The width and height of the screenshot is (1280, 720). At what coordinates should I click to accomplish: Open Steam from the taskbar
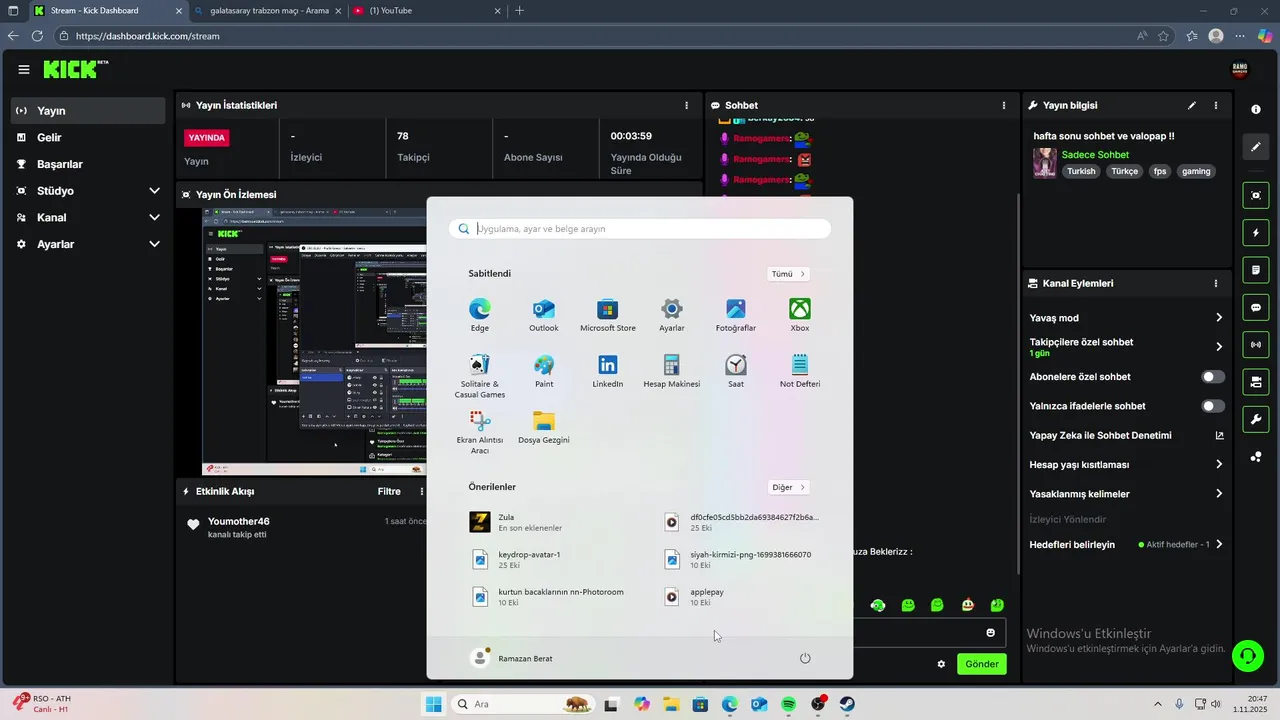(x=847, y=704)
